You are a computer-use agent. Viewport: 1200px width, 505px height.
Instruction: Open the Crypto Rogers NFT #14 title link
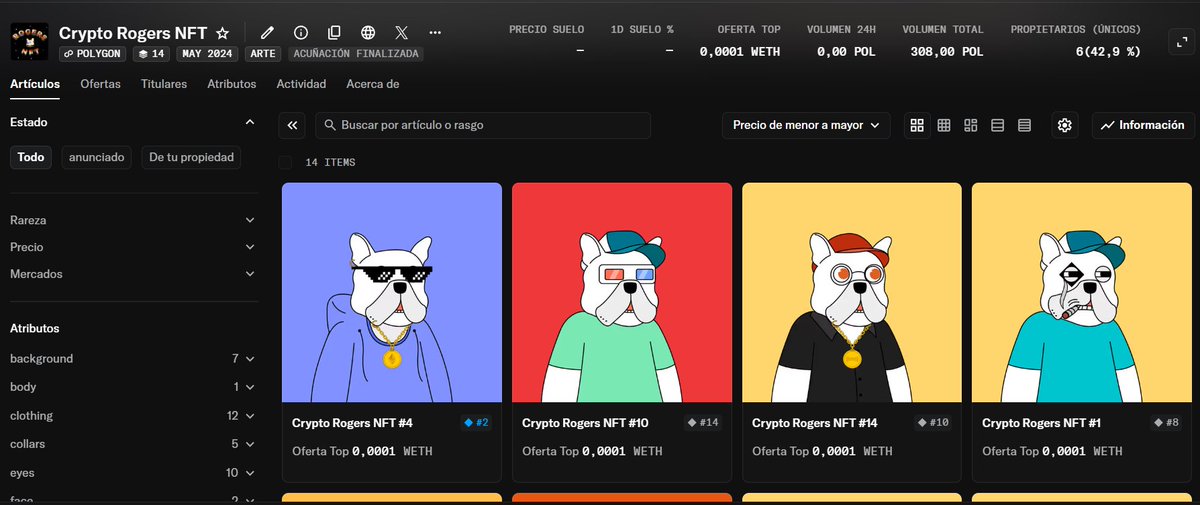(815, 423)
